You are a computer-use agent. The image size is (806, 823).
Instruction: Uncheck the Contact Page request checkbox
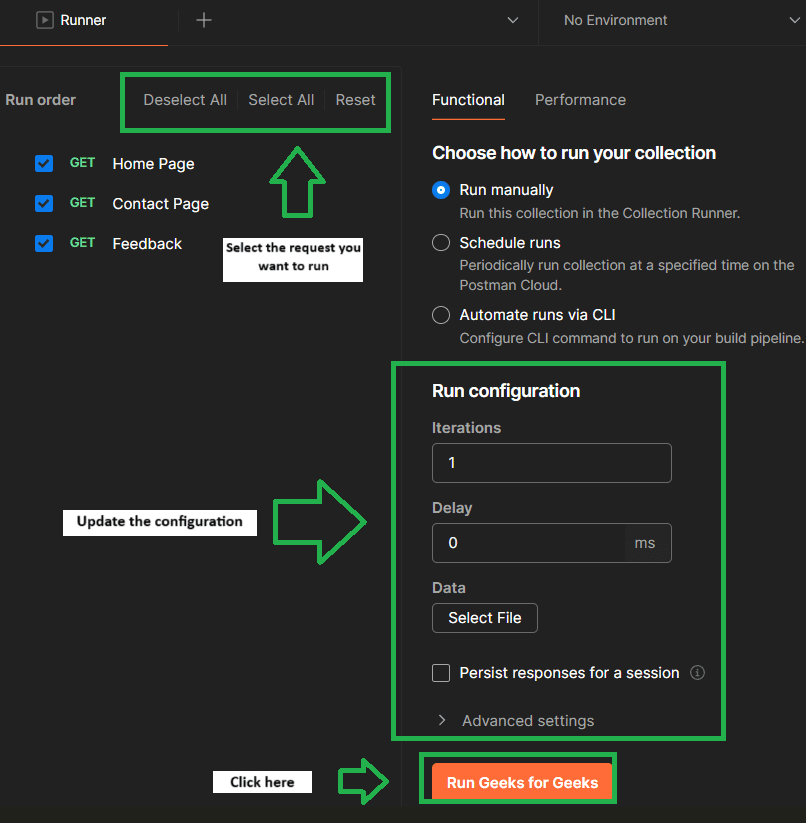tap(44, 203)
